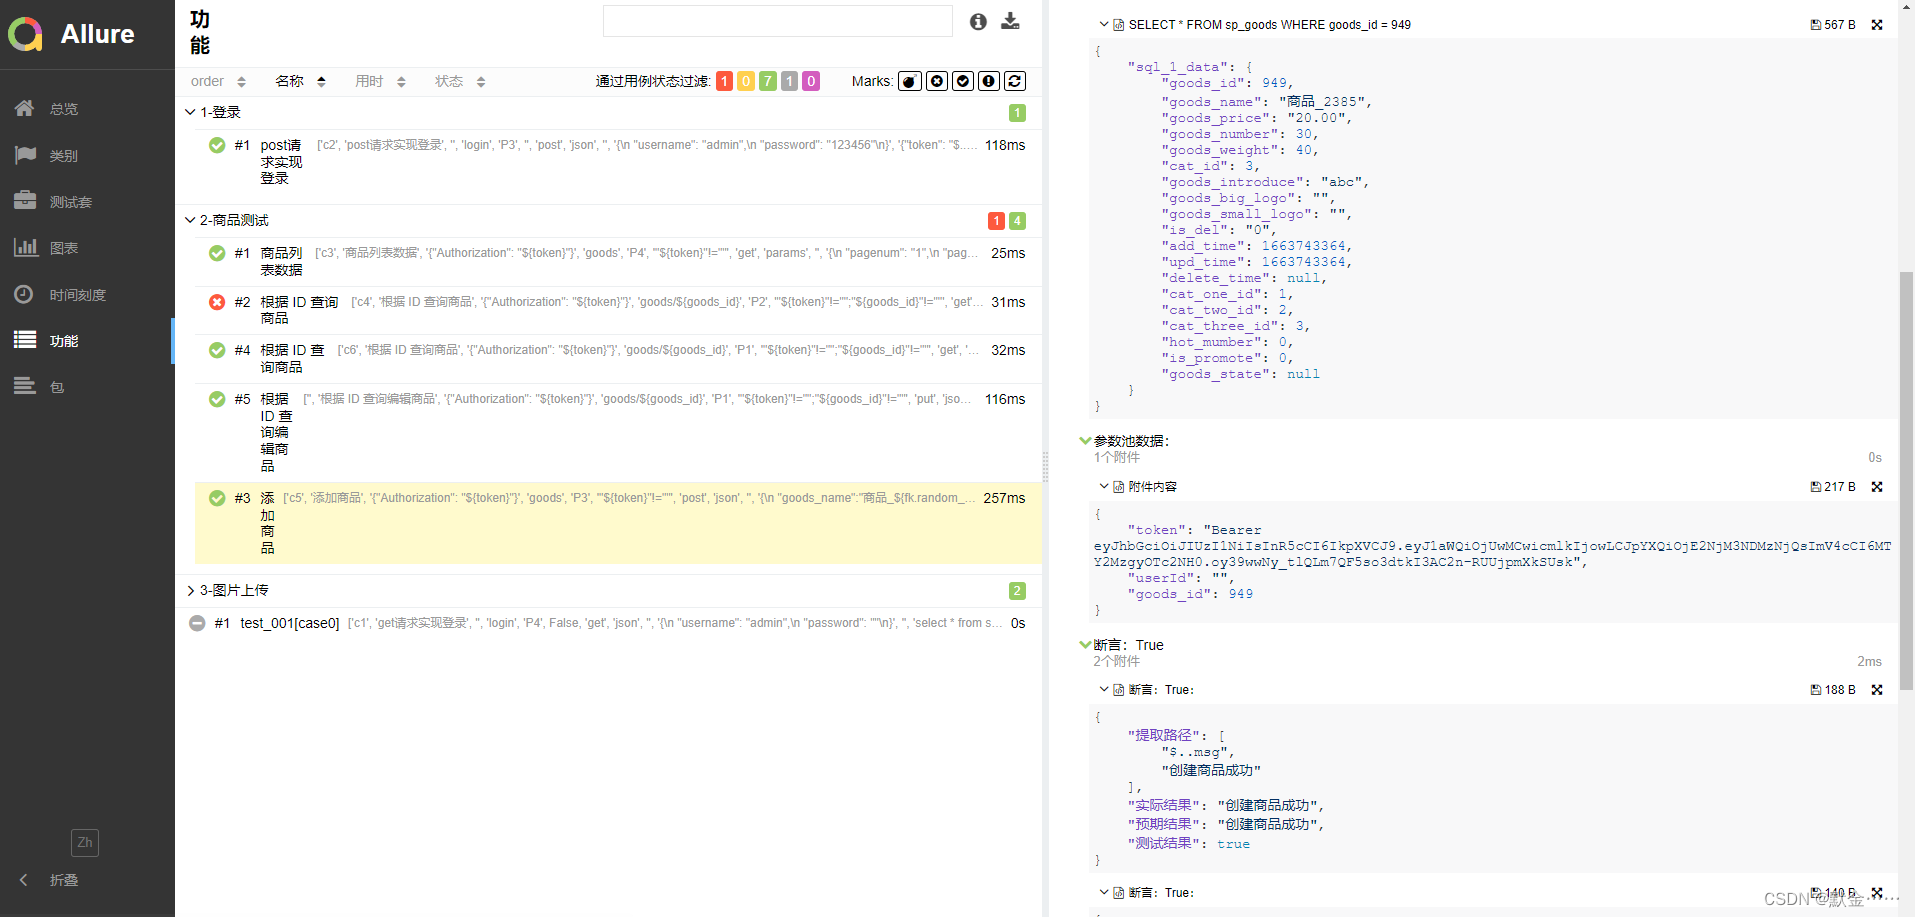Click the file icon beside SELECT attachment

tap(1119, 25)
